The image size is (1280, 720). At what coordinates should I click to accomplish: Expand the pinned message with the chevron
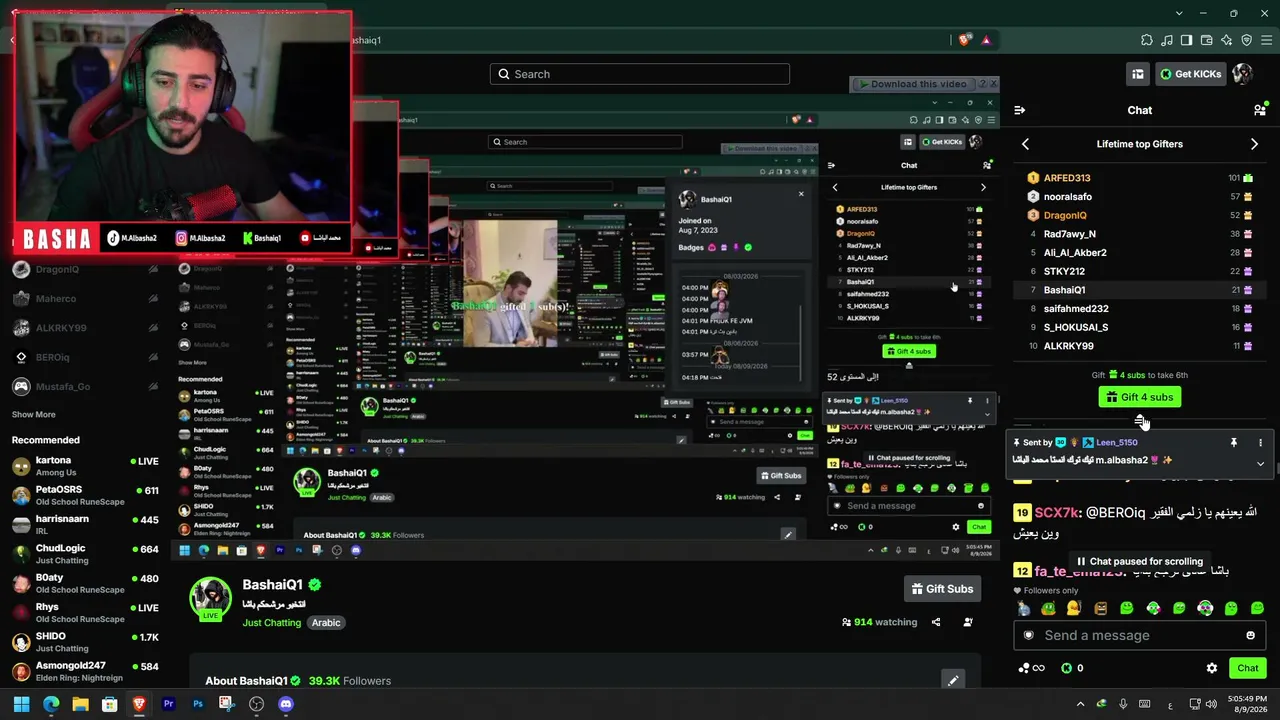(x=1260, y=463)
